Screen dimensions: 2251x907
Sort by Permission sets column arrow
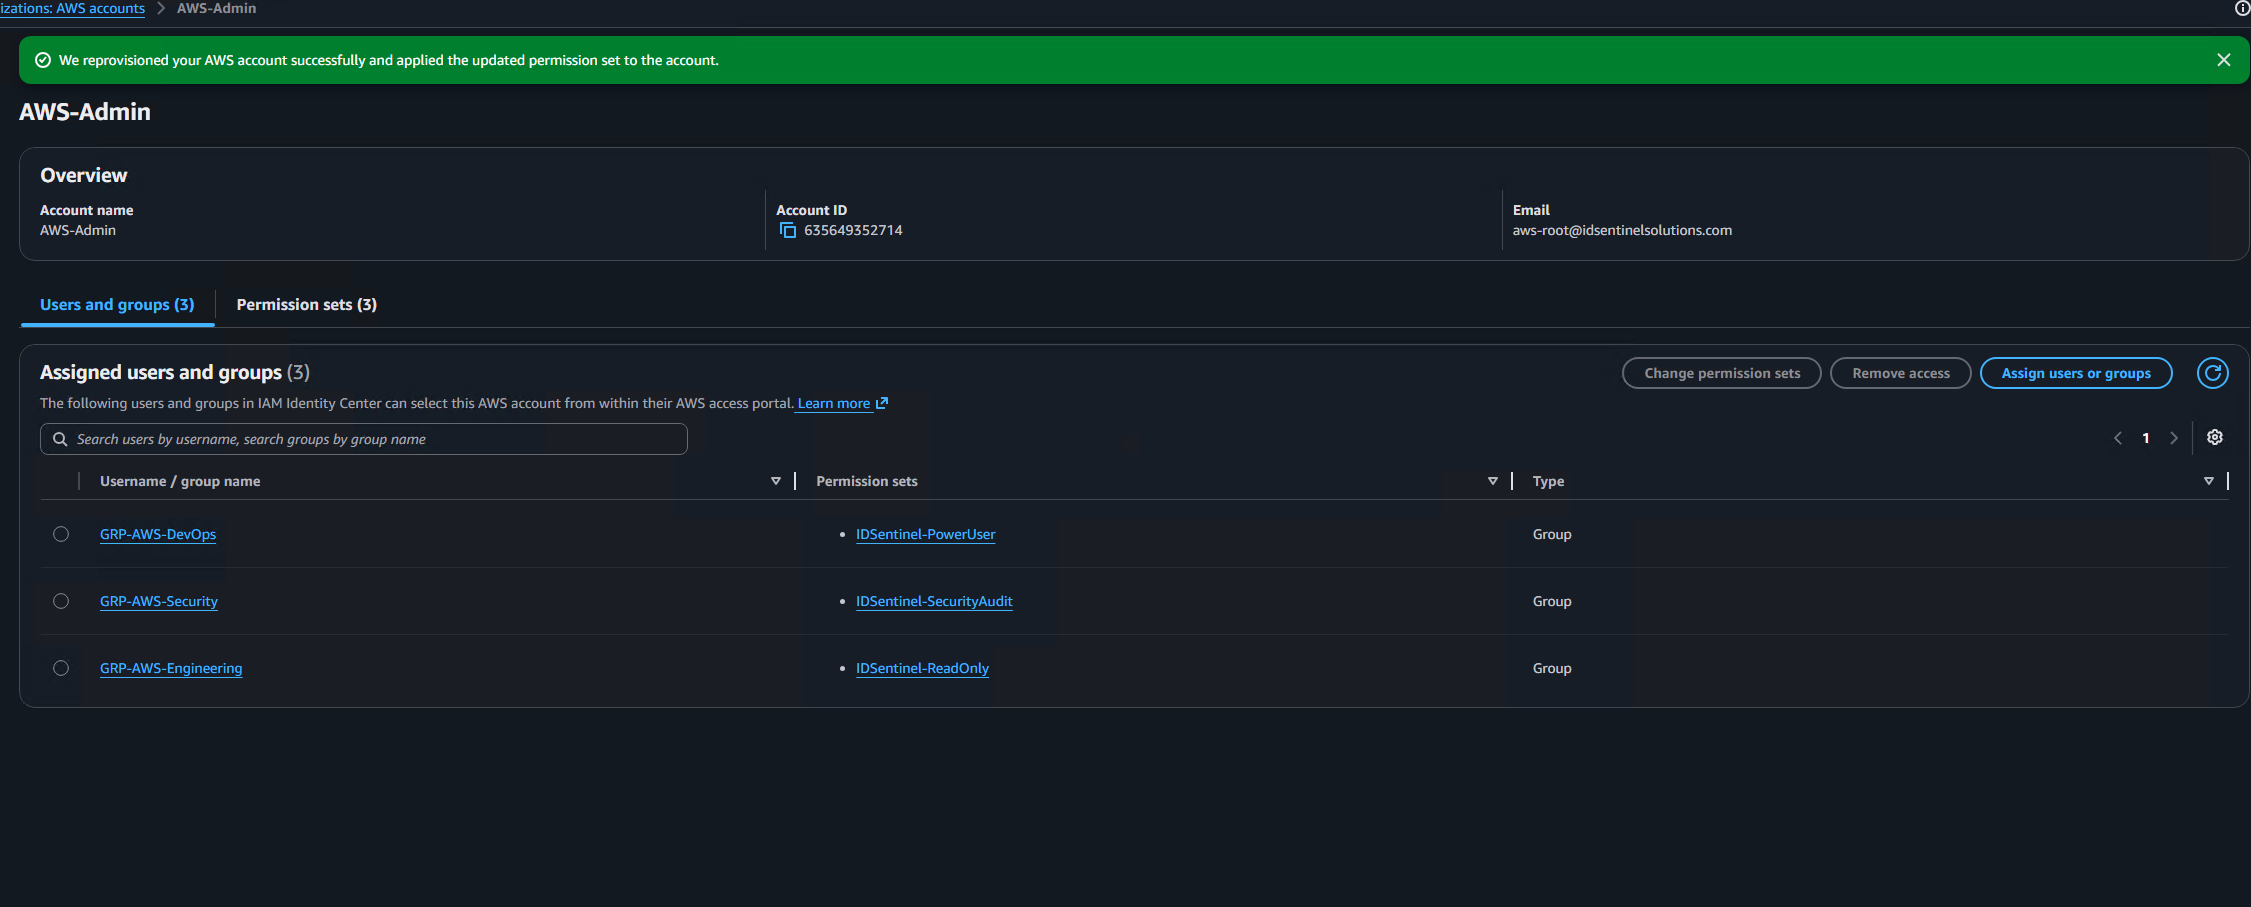pos(1492,481)
